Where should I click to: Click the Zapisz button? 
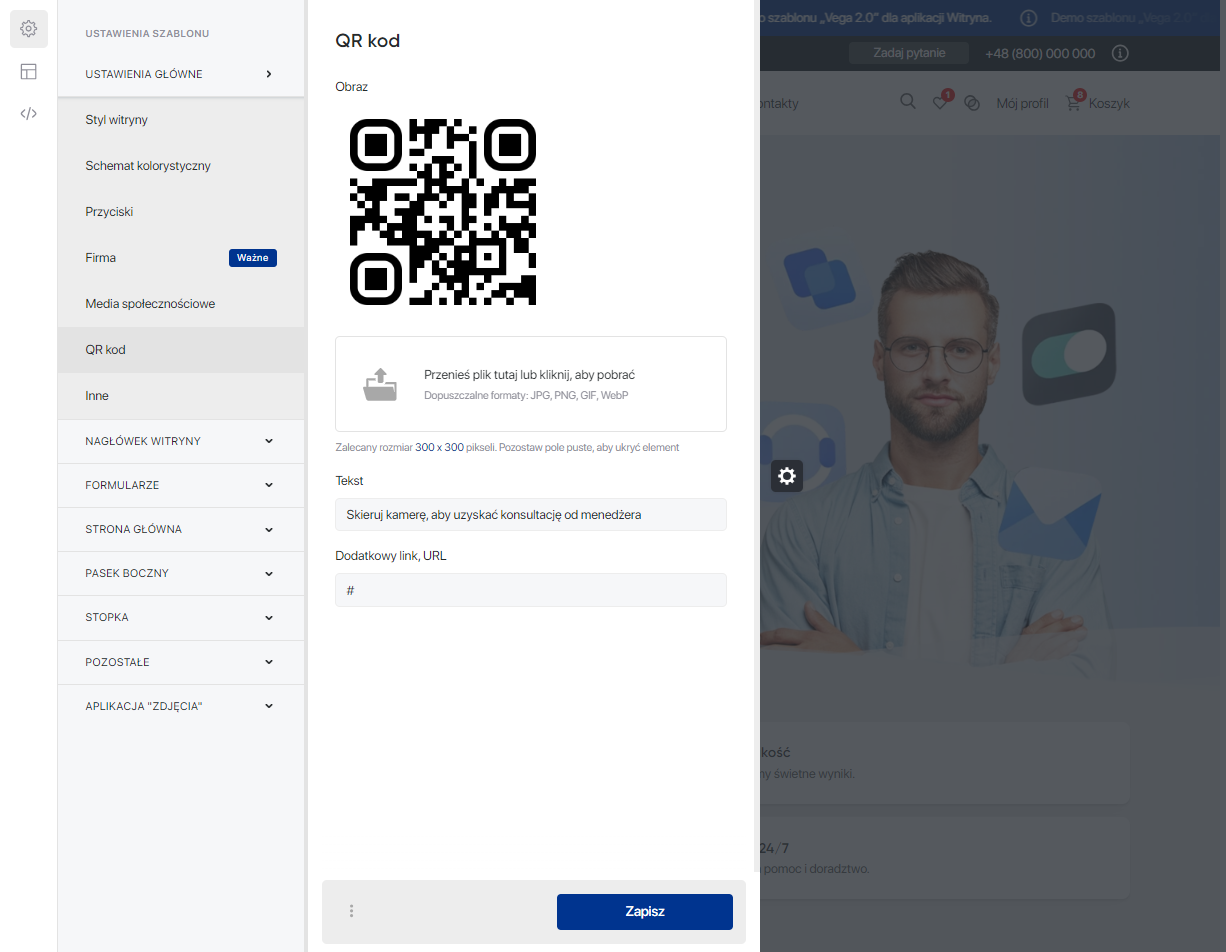tap(644, 911)
